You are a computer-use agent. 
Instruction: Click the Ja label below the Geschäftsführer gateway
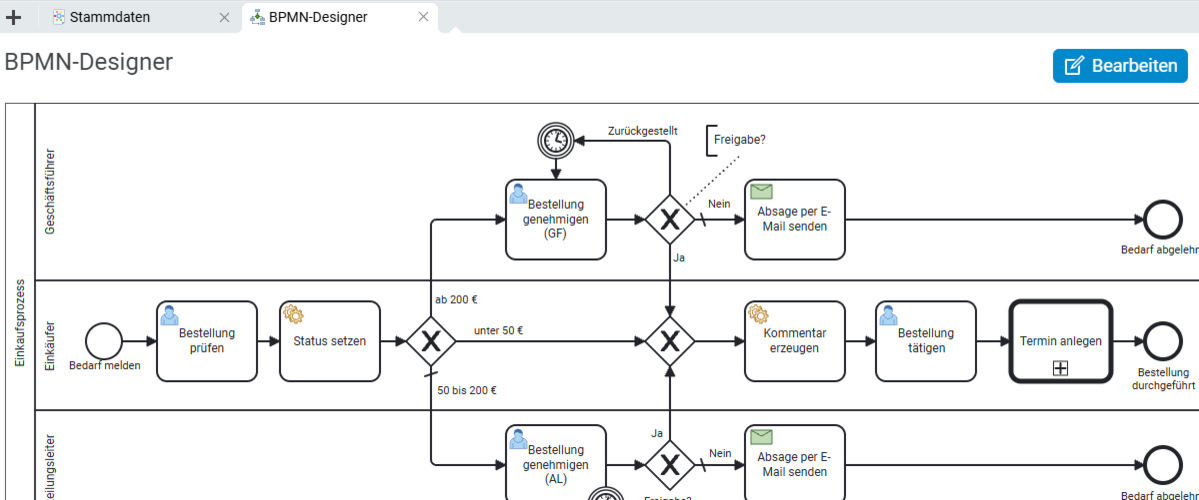[x=679, y=258]
